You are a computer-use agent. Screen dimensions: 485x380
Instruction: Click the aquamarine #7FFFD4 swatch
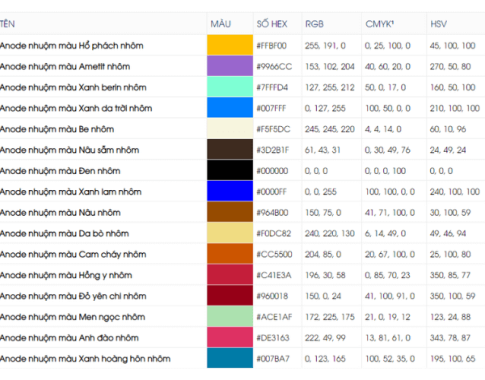pyautogui.click(x=230, y=87)
